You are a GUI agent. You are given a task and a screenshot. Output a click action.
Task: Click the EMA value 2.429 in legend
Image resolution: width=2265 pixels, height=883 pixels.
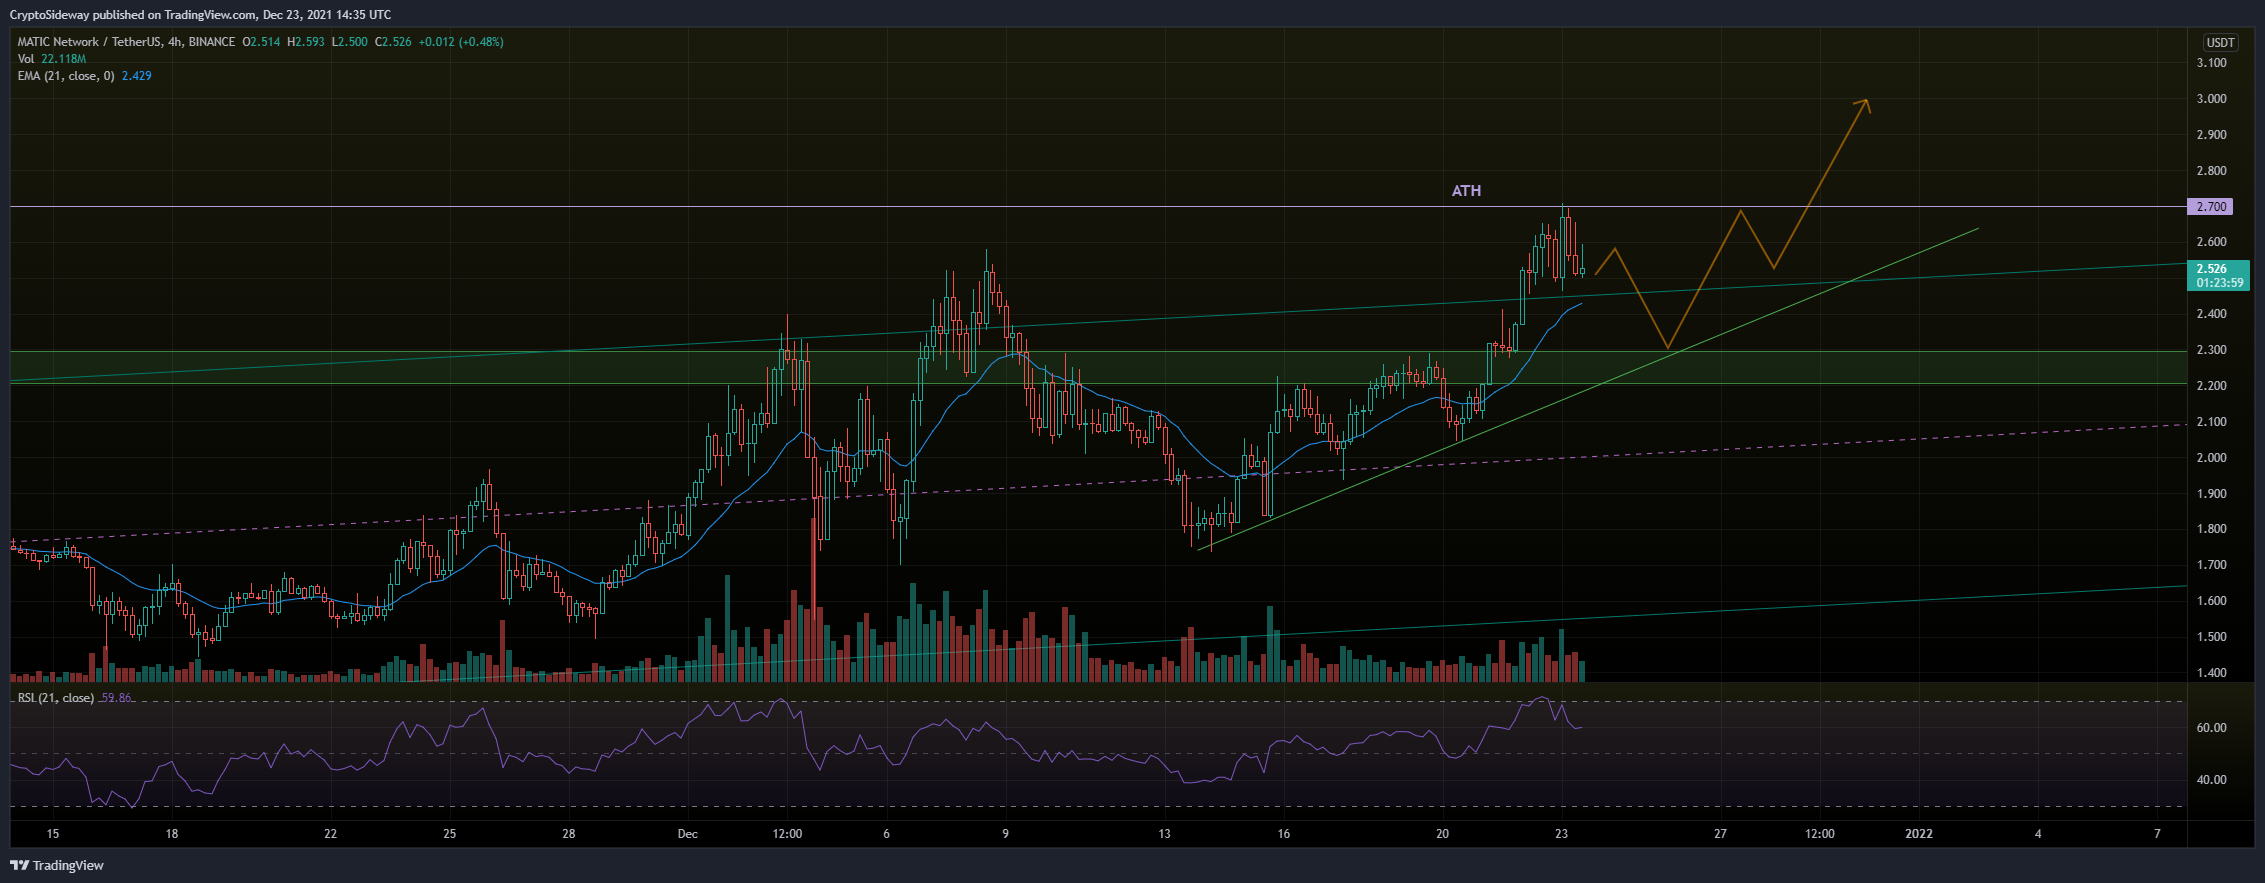click(136, 76)
